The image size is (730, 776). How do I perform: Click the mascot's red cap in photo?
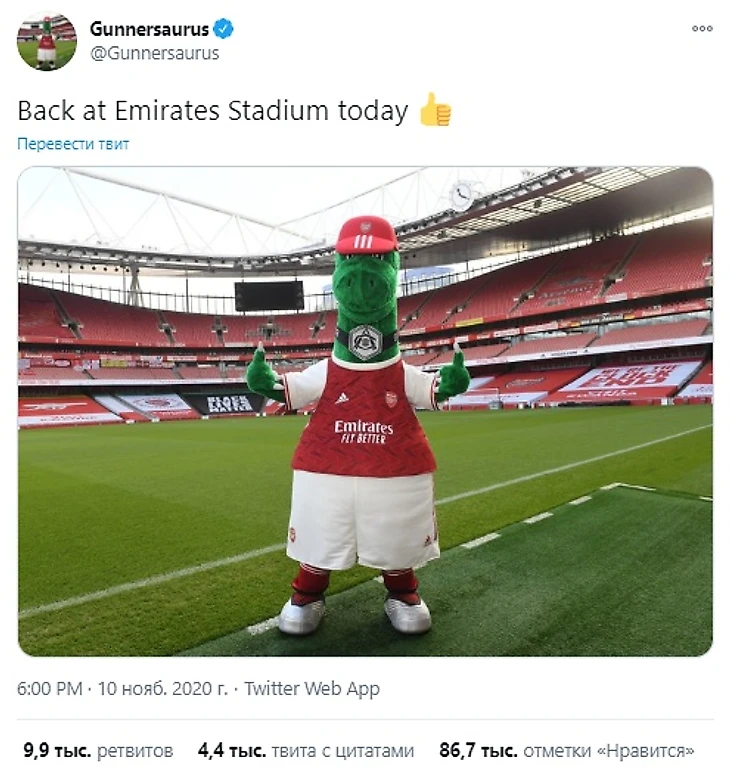(x=365, y=236)
